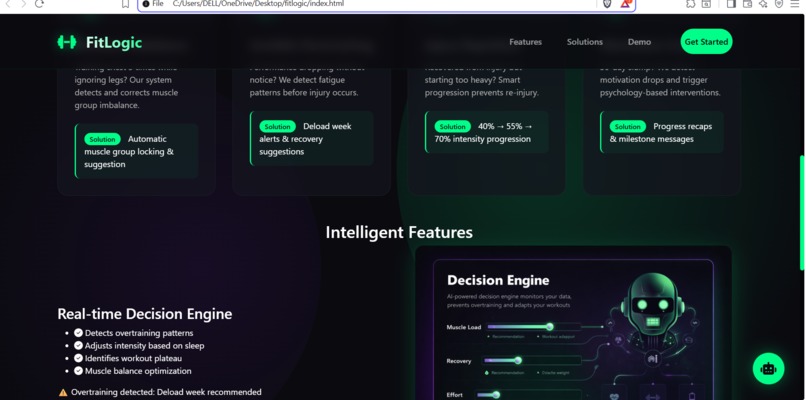Image resolution: width=806 pixels, height=400 pixels.
Task: Click the text psychology-based interventions
Action: coord(660,93)
